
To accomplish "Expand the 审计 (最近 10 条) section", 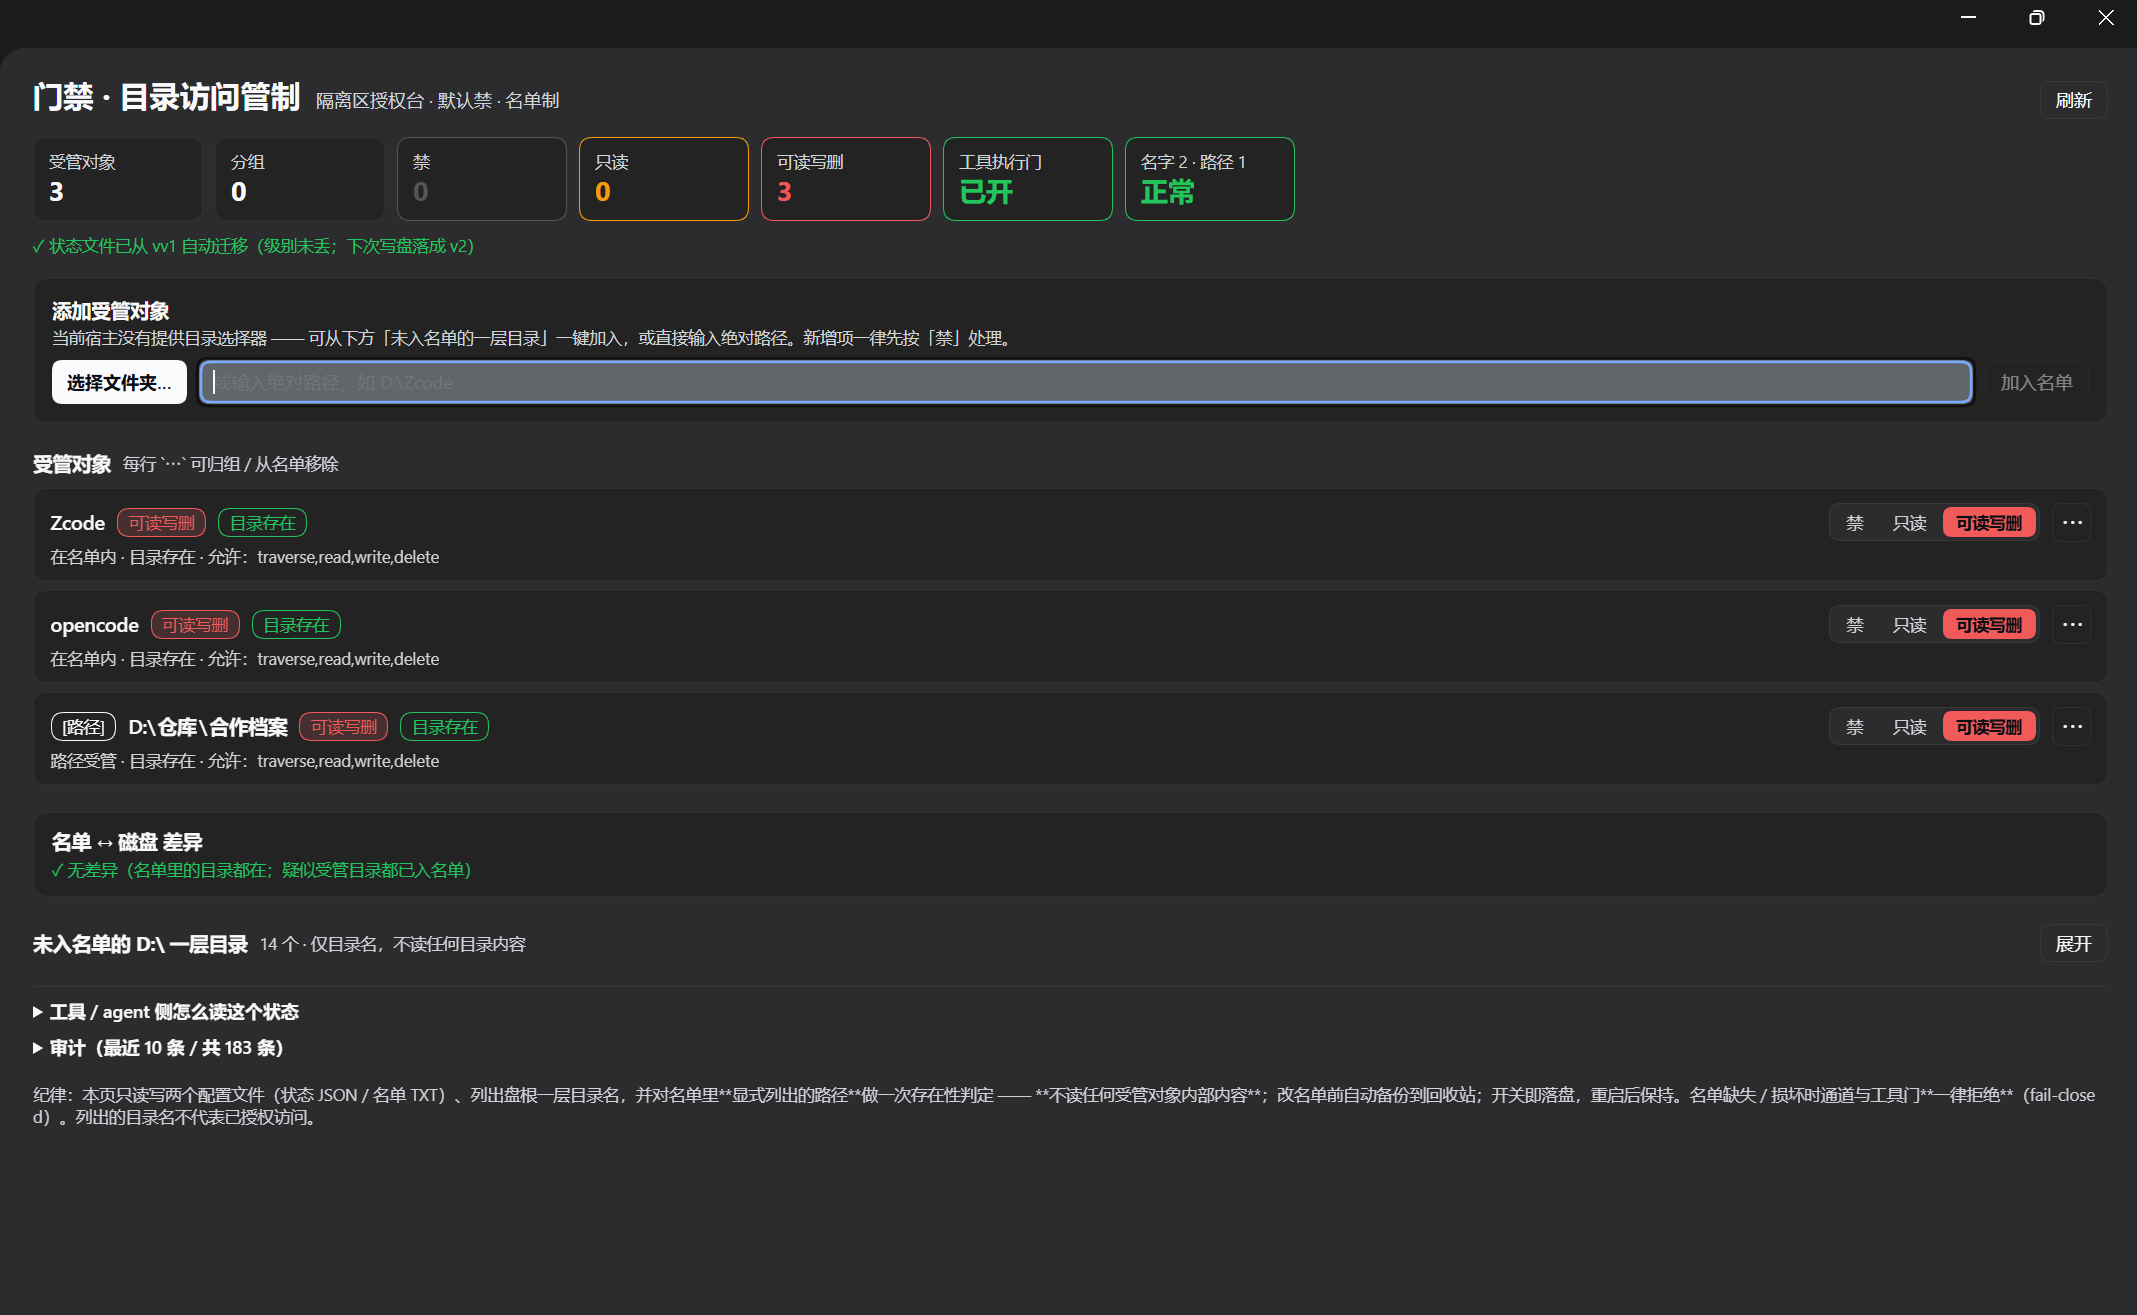I will (158, 1048).
